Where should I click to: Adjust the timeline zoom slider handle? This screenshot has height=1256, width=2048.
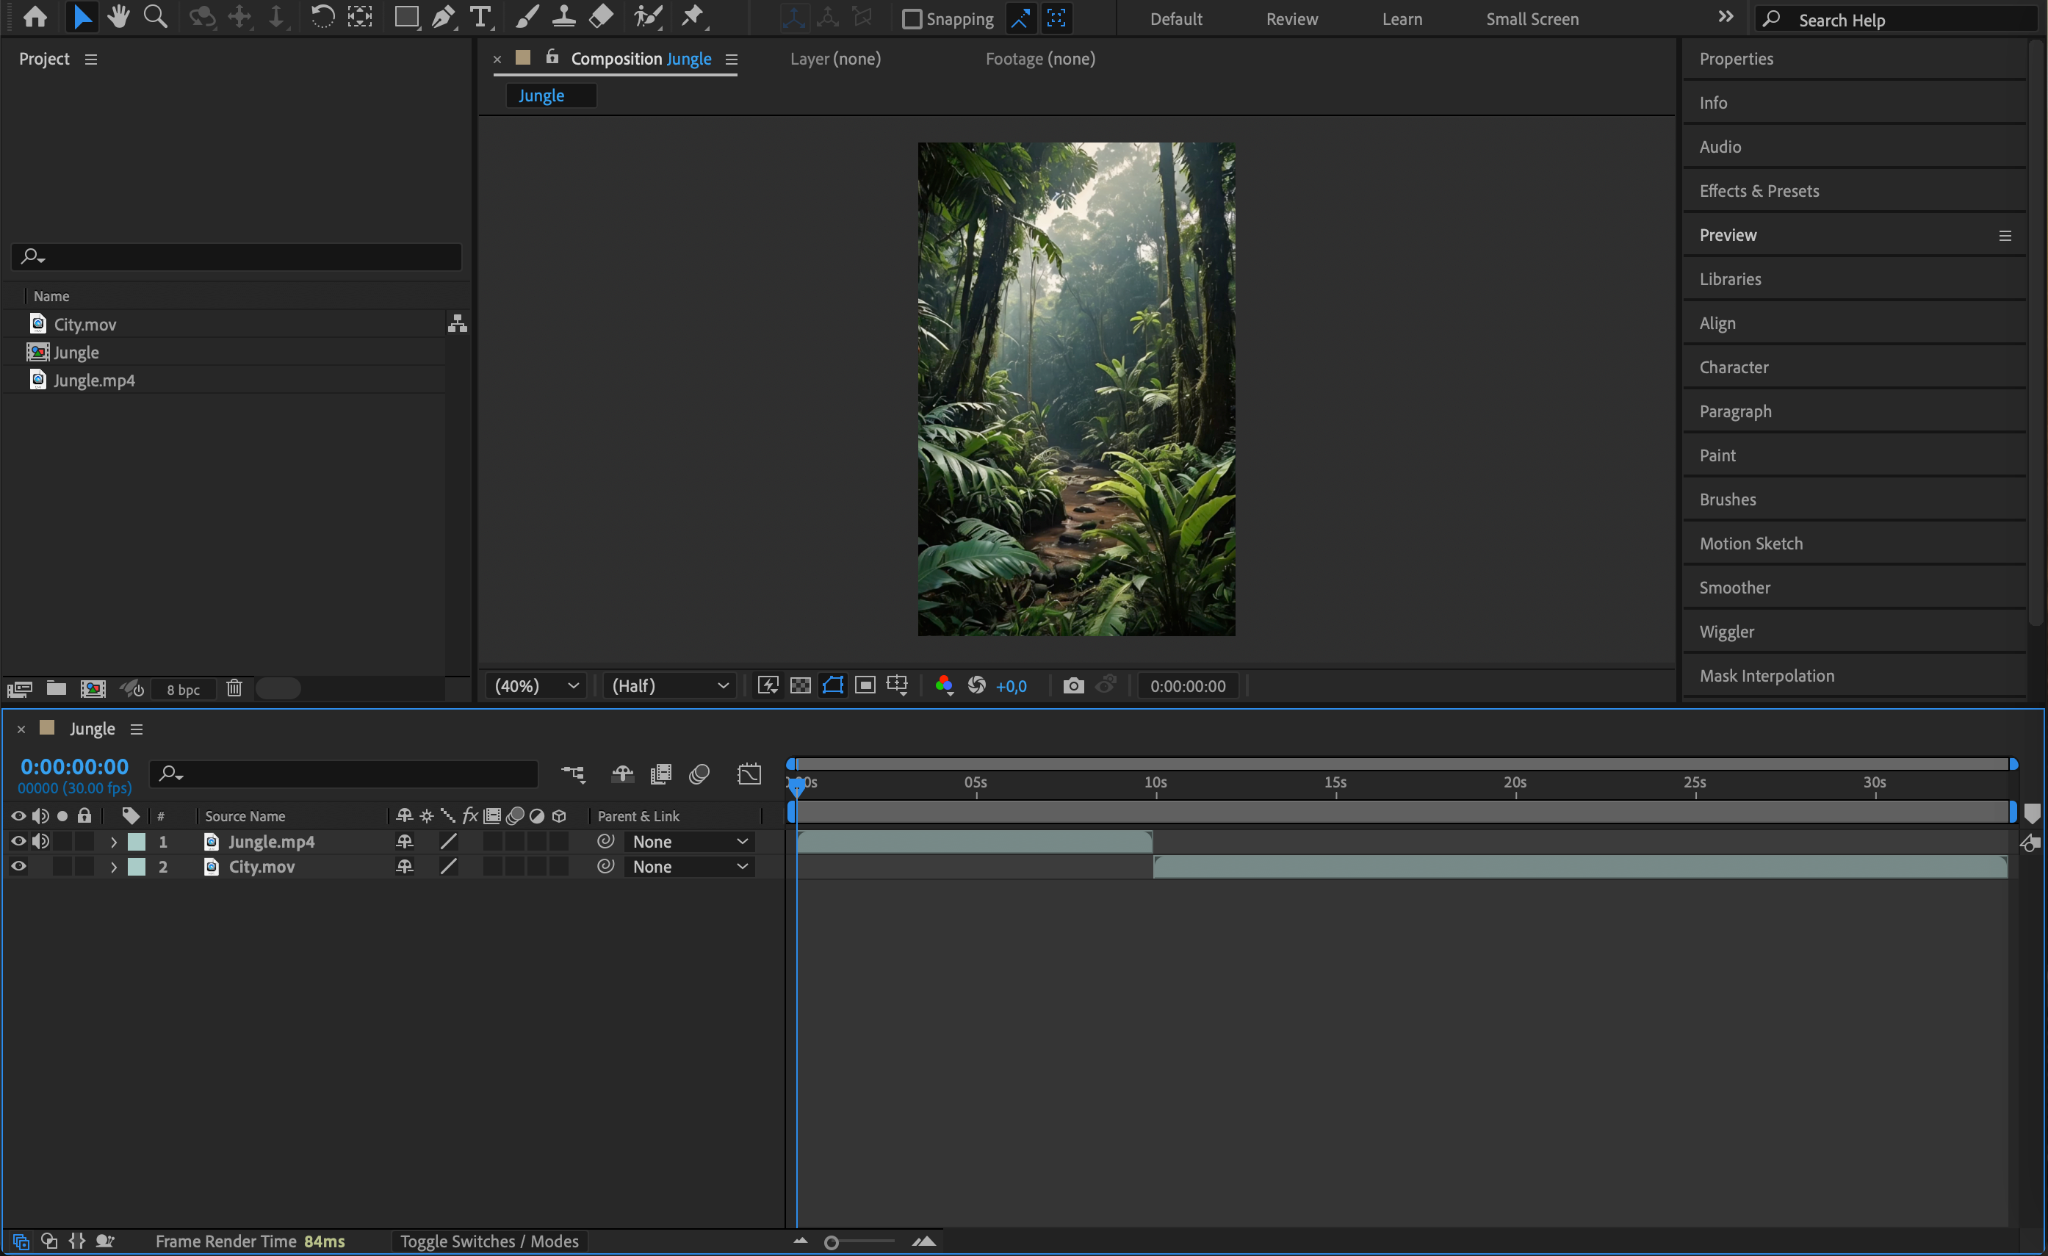pos(831,1242)
